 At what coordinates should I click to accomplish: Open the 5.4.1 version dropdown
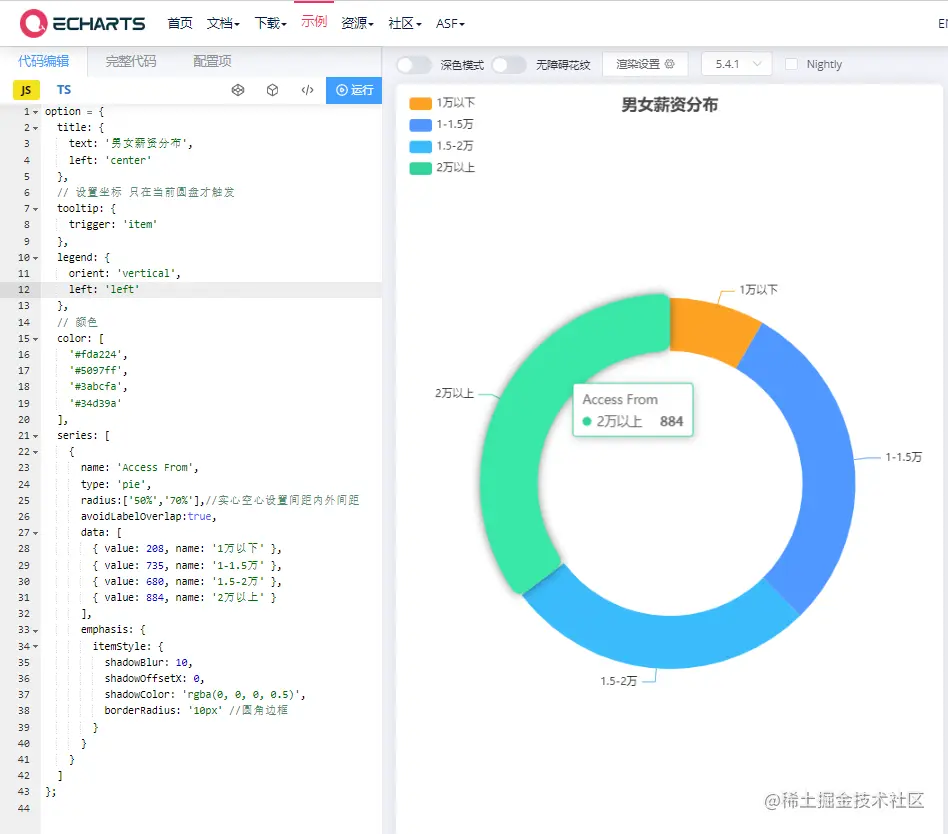pyautogui.click(x=736, y=64)
